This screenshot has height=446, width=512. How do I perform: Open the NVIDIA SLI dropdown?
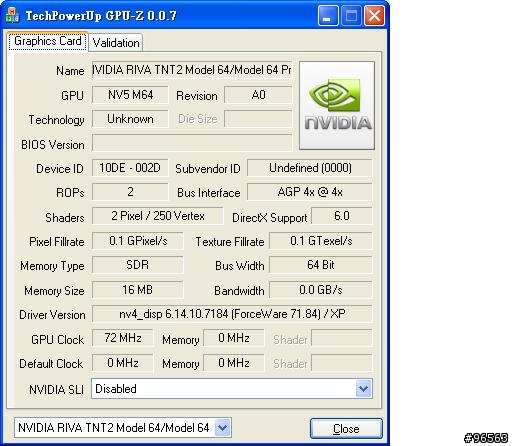(363, 389)
